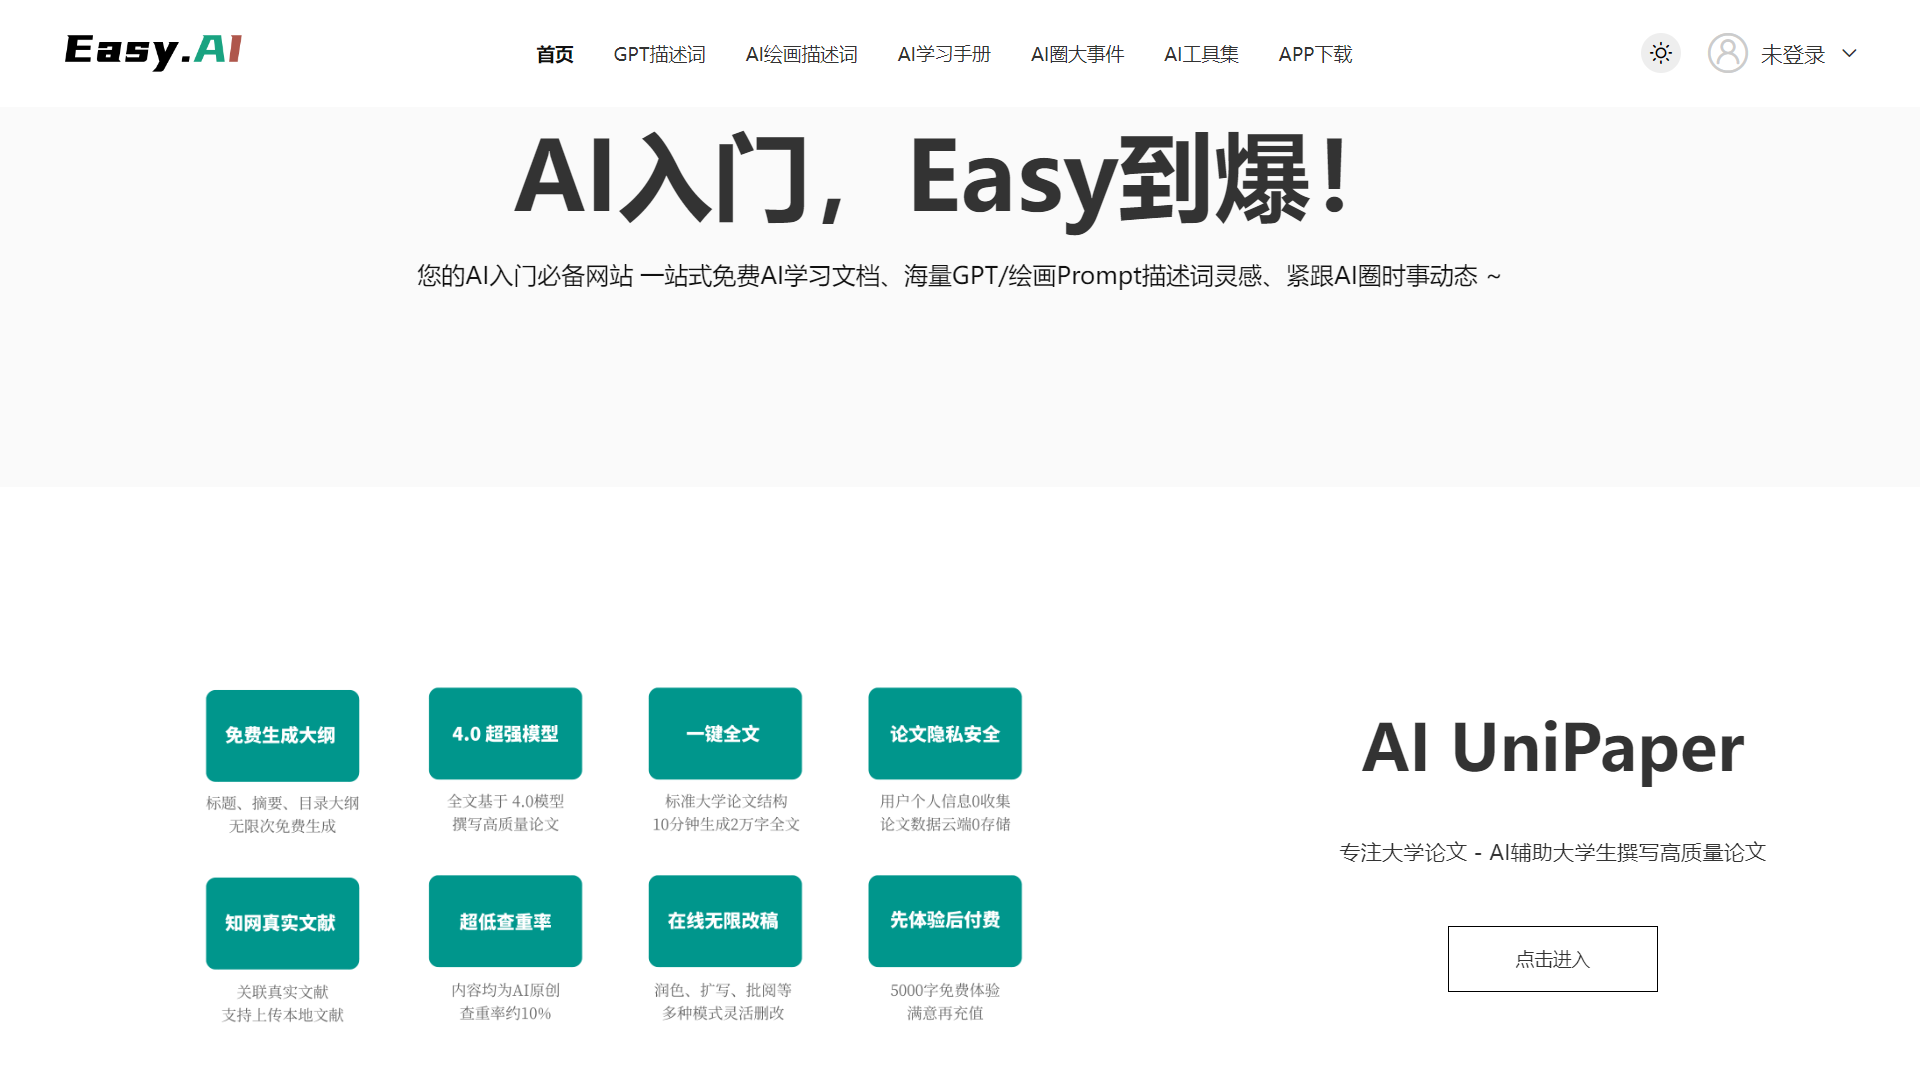The image size is (1920, 1079).
Task: Select the 免费生成大纲 feature tile
Action: pos(282,734)
